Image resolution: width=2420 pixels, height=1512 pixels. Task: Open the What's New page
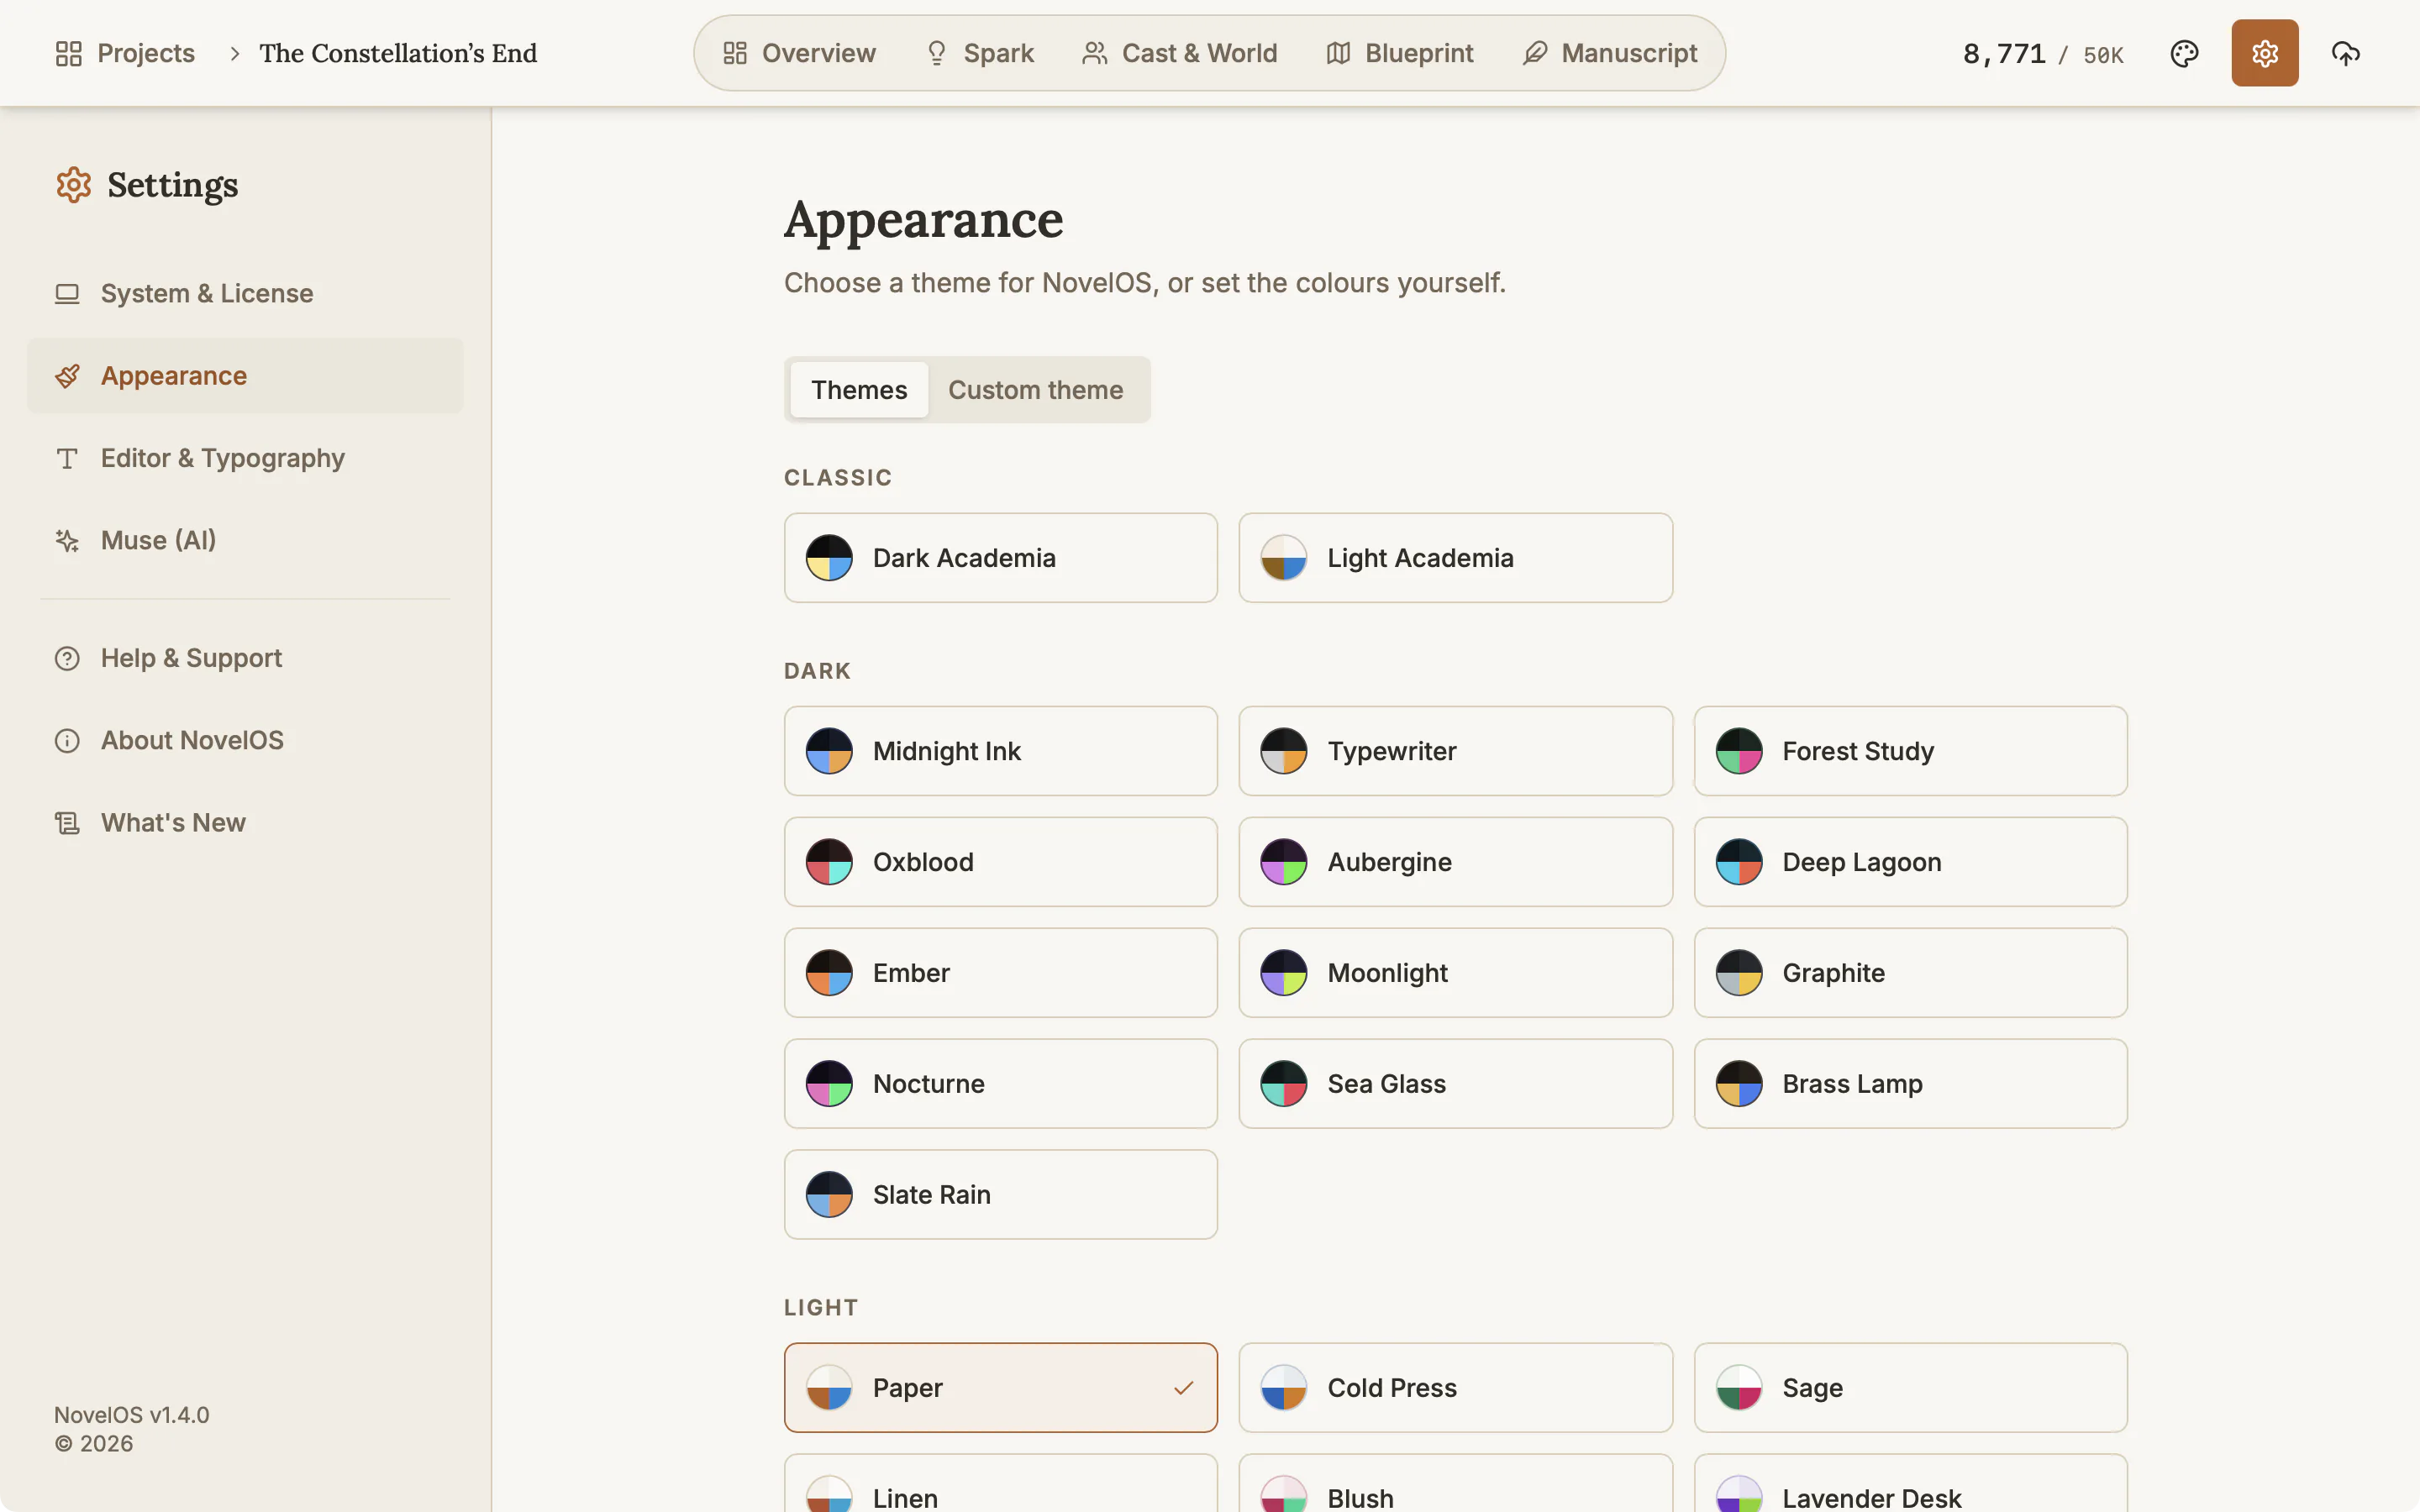point(245,823)
